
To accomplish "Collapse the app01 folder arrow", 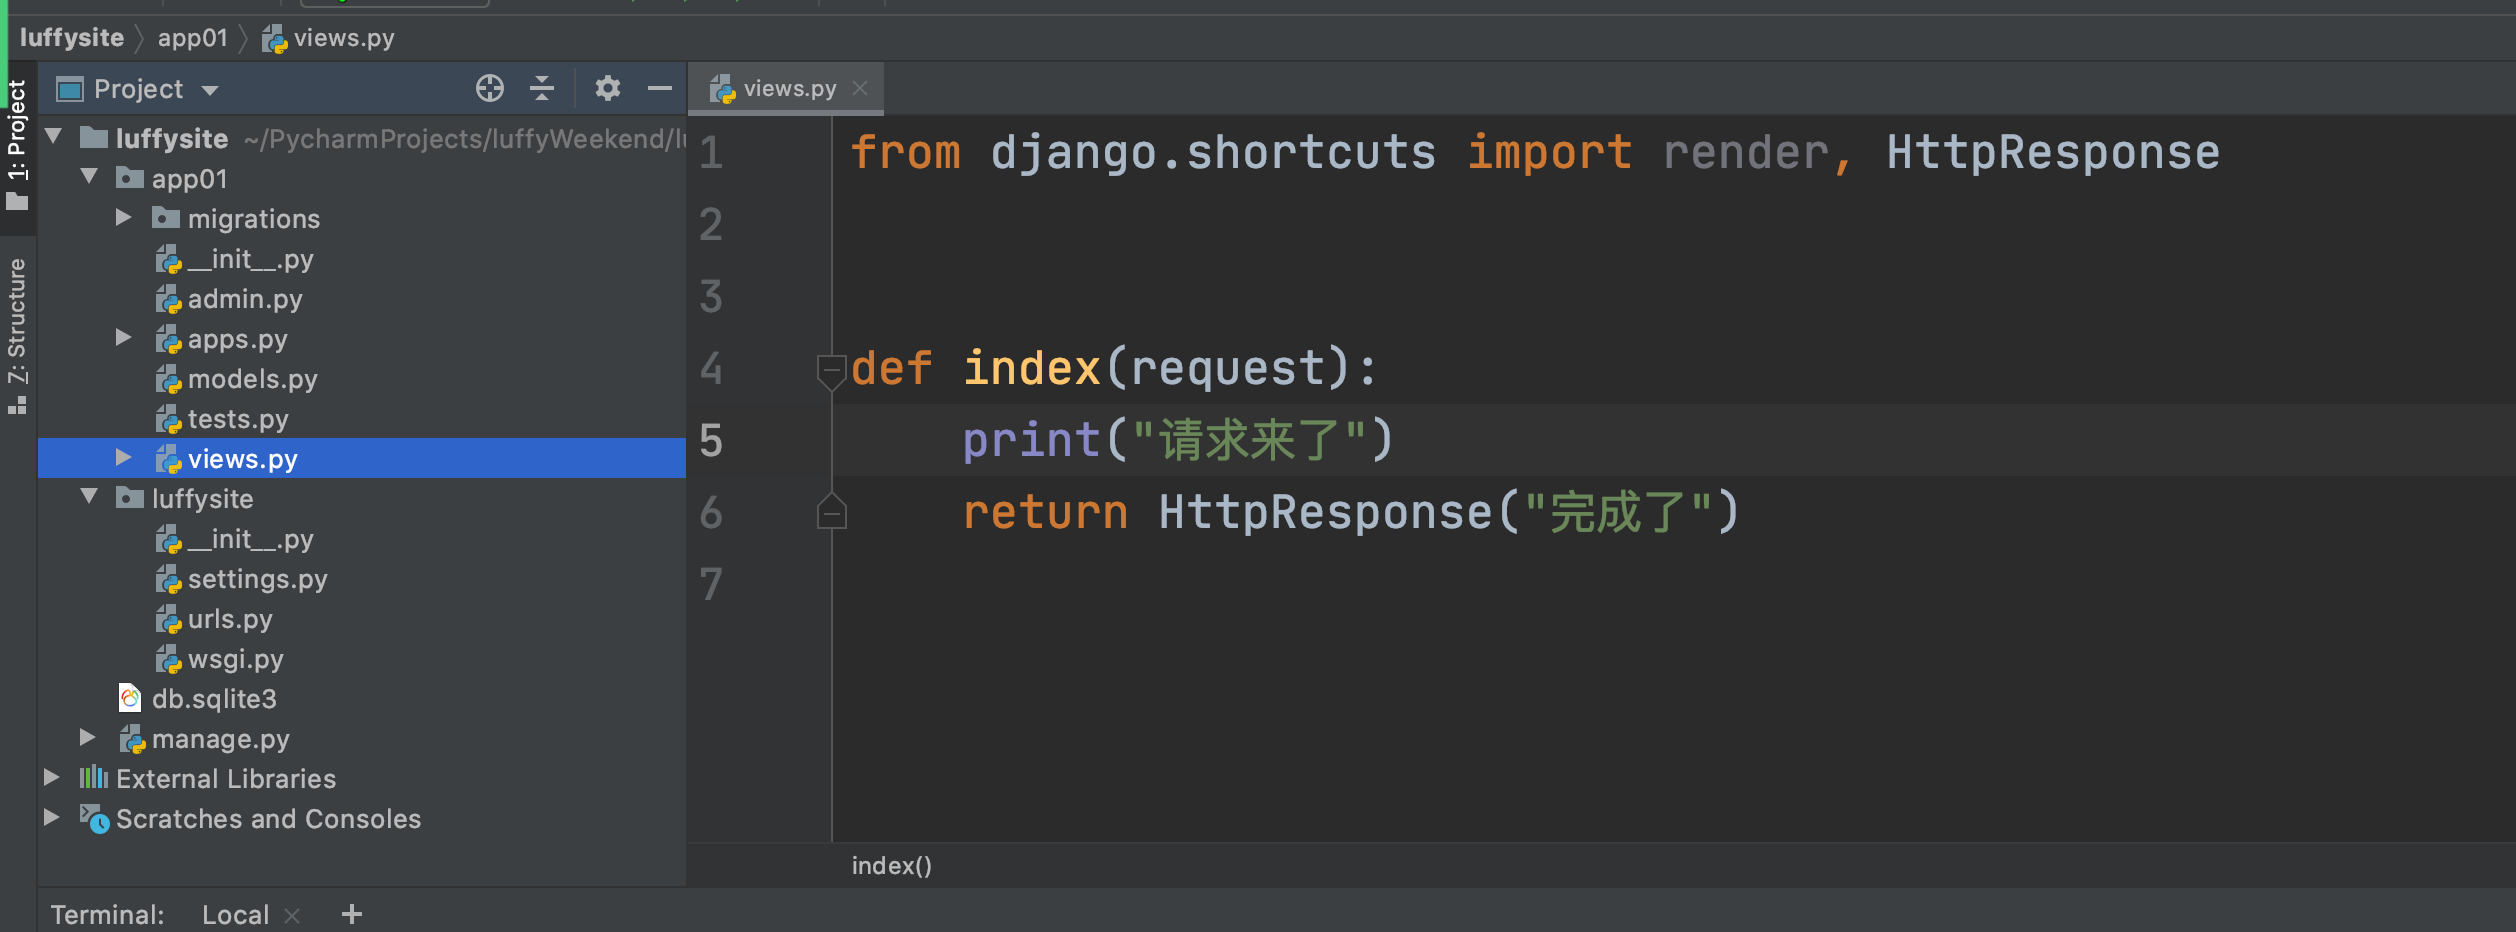I will click(90, 178).
